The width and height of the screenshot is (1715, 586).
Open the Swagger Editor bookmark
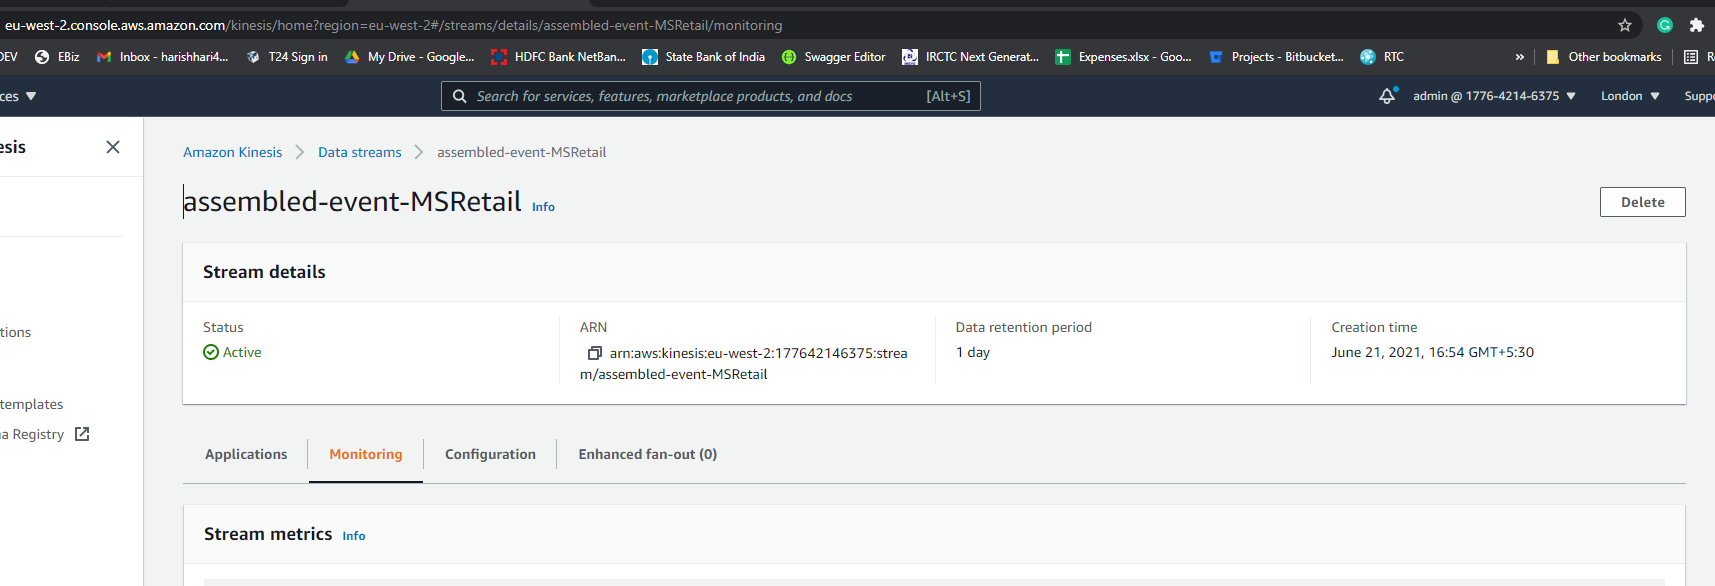(x=834, y=57)
